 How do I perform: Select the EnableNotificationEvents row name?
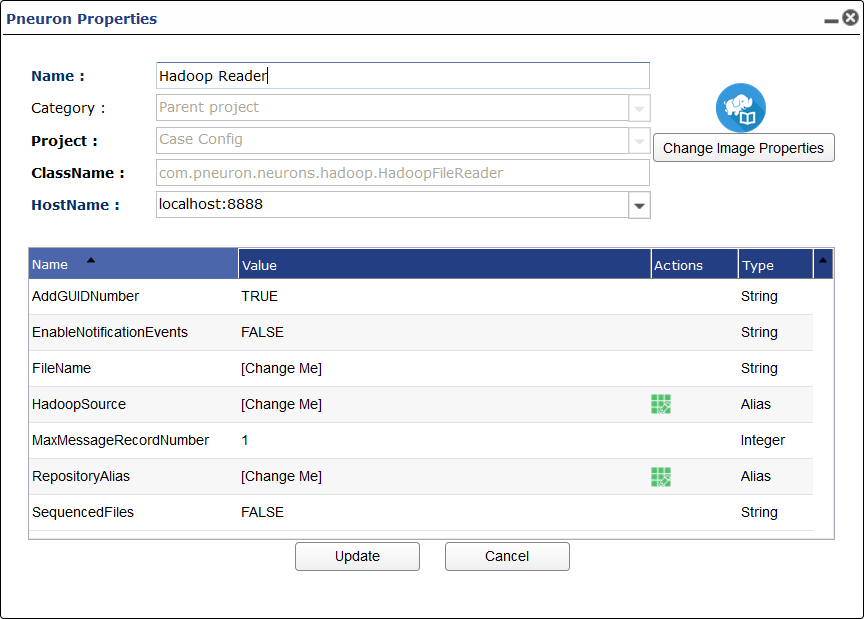point(110,332)
